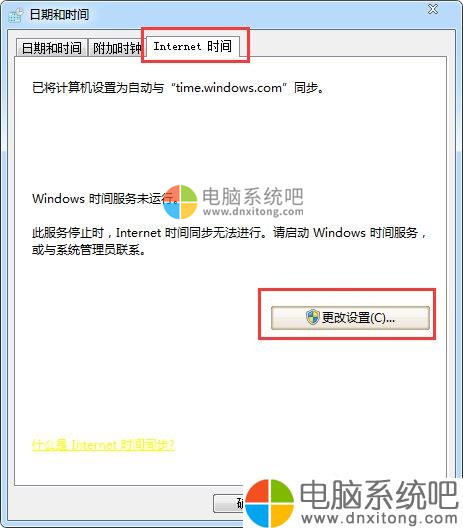Open the 什么是 Internet 时间同步 help link
Screen dimensions: 463x528
coord(103,444)
